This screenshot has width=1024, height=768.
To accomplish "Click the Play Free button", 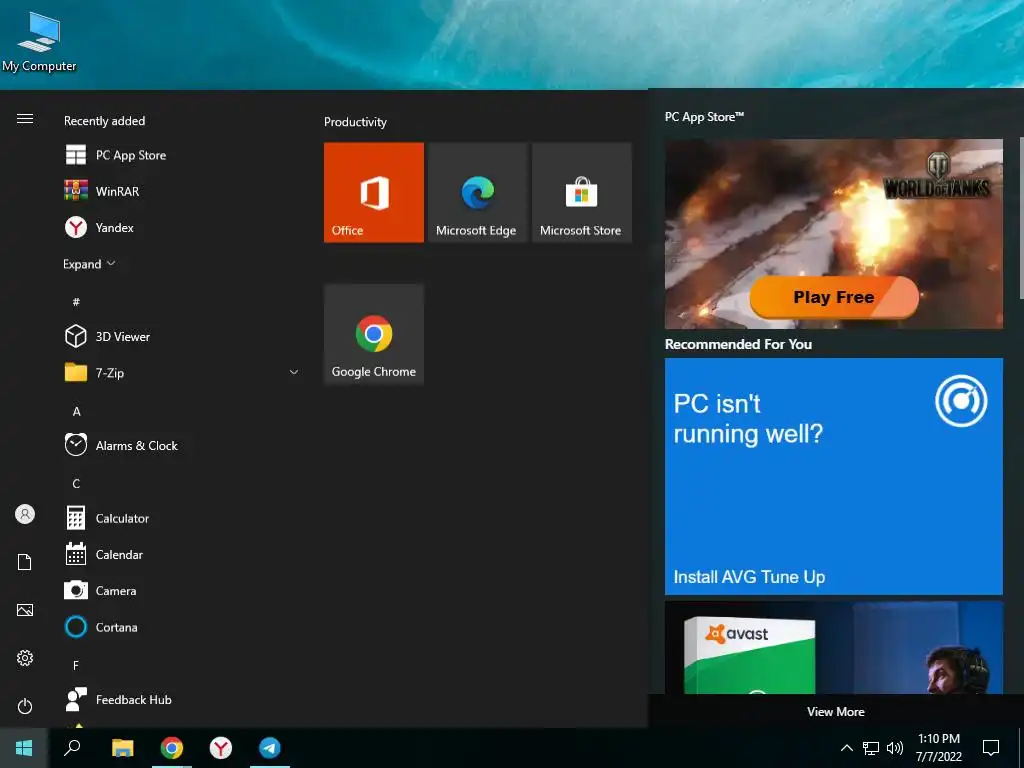I will coord(834,297).
